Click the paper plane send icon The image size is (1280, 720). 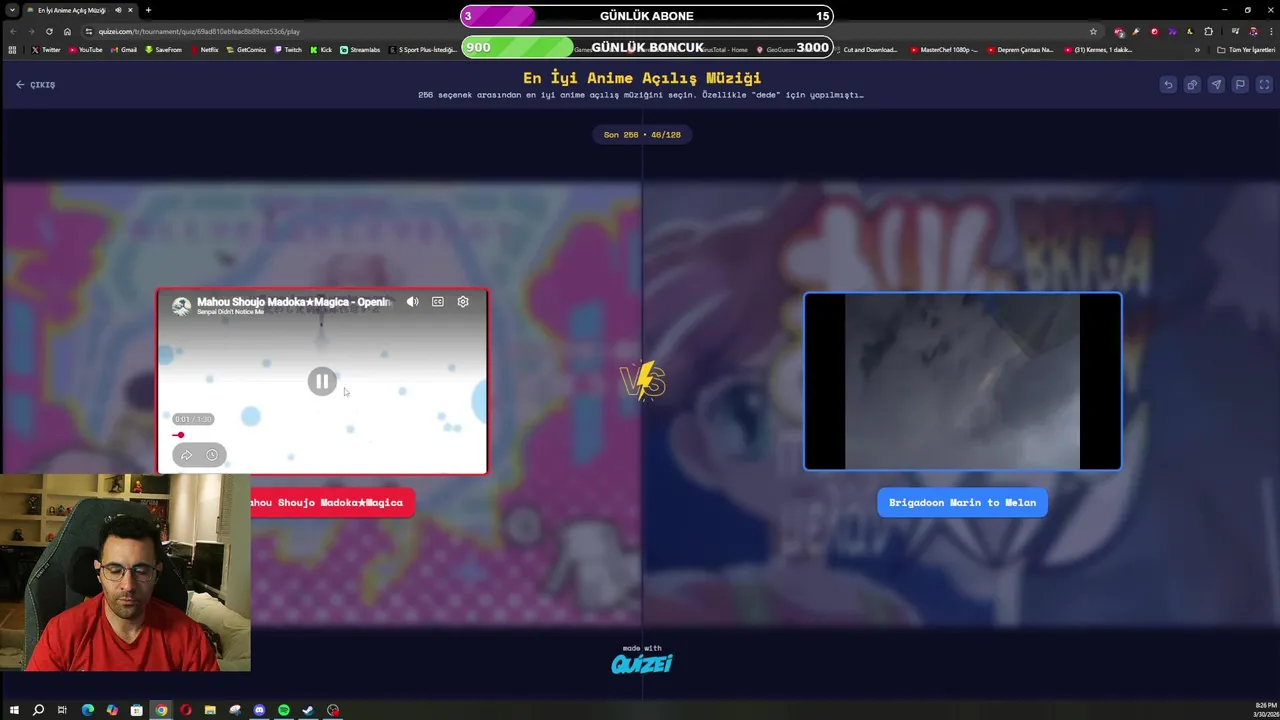[x=1216, y=85]
